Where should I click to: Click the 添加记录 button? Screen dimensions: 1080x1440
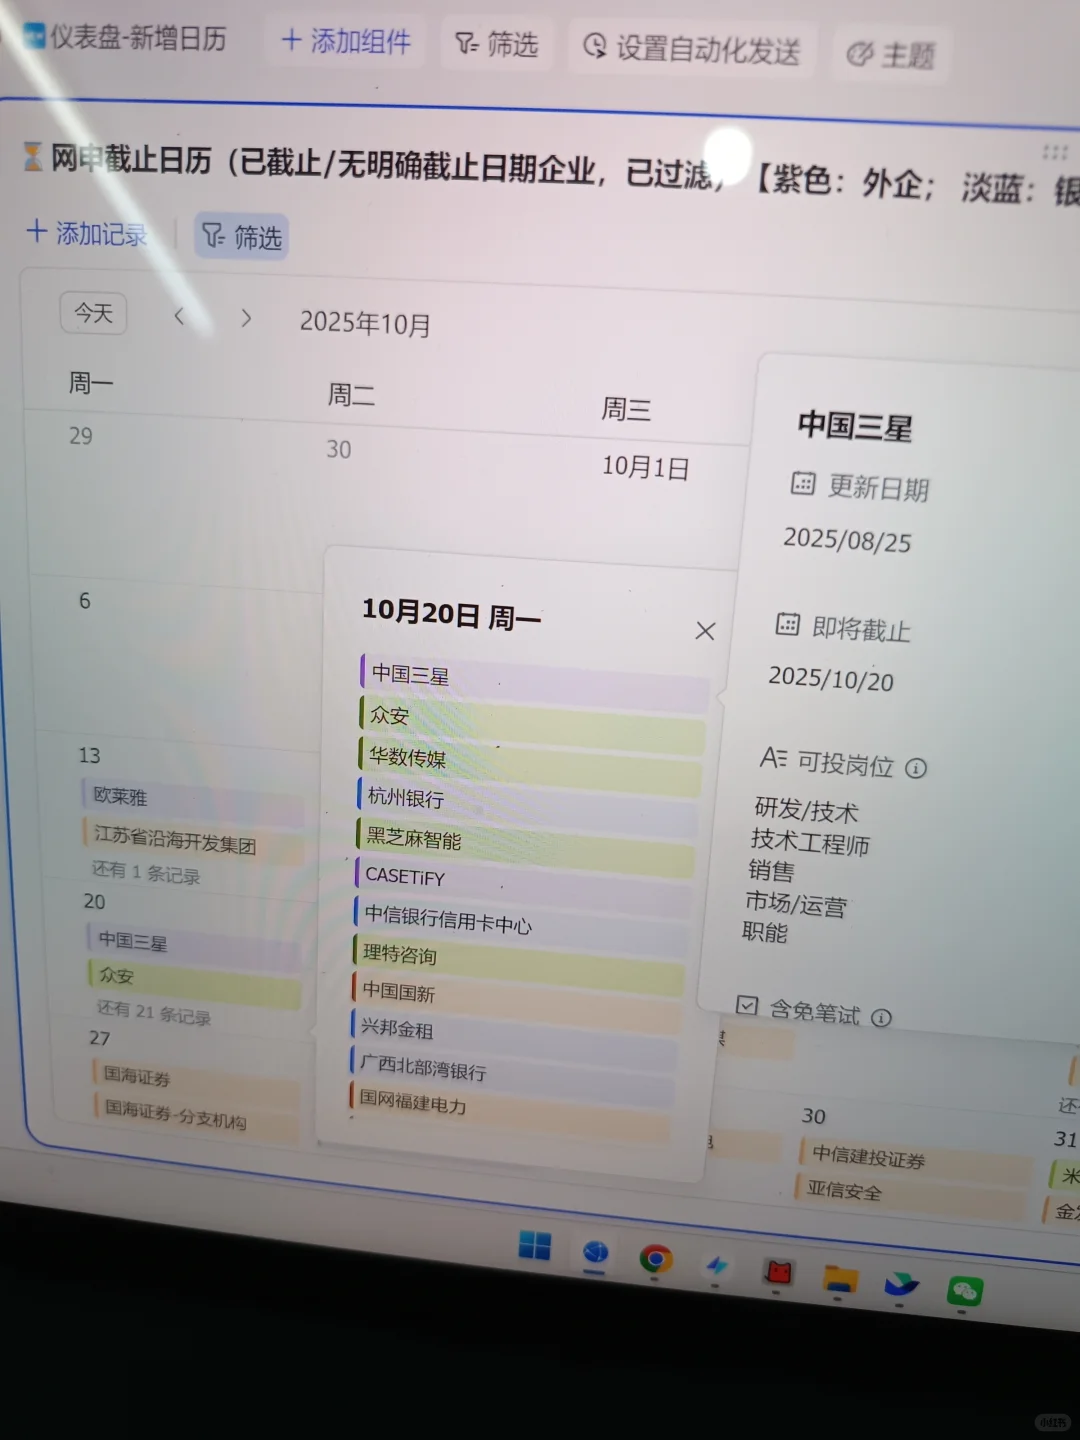[x=87, y=233]
